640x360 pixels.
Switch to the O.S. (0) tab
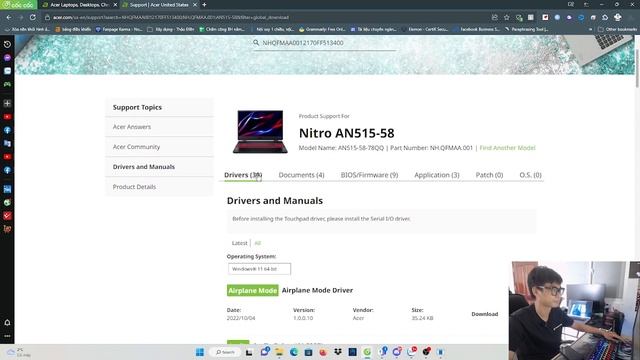pos(530,175)
